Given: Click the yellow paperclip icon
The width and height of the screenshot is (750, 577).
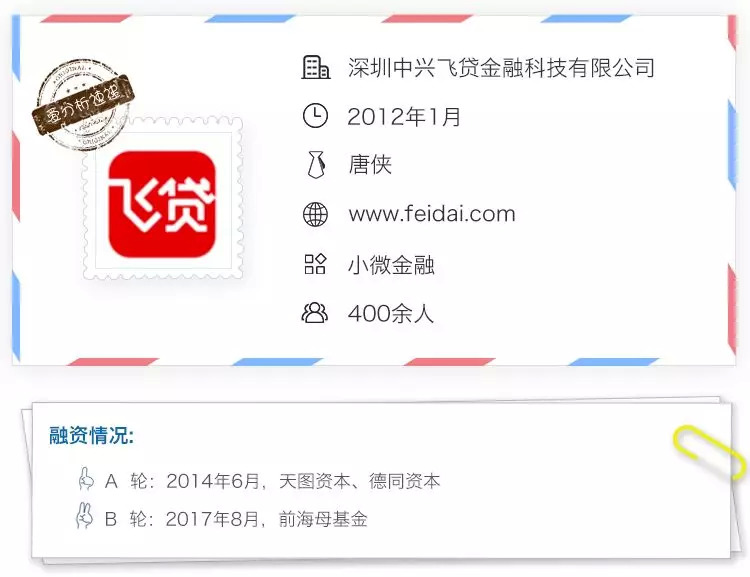Looking at the screenshot, I should click(709, 451).
